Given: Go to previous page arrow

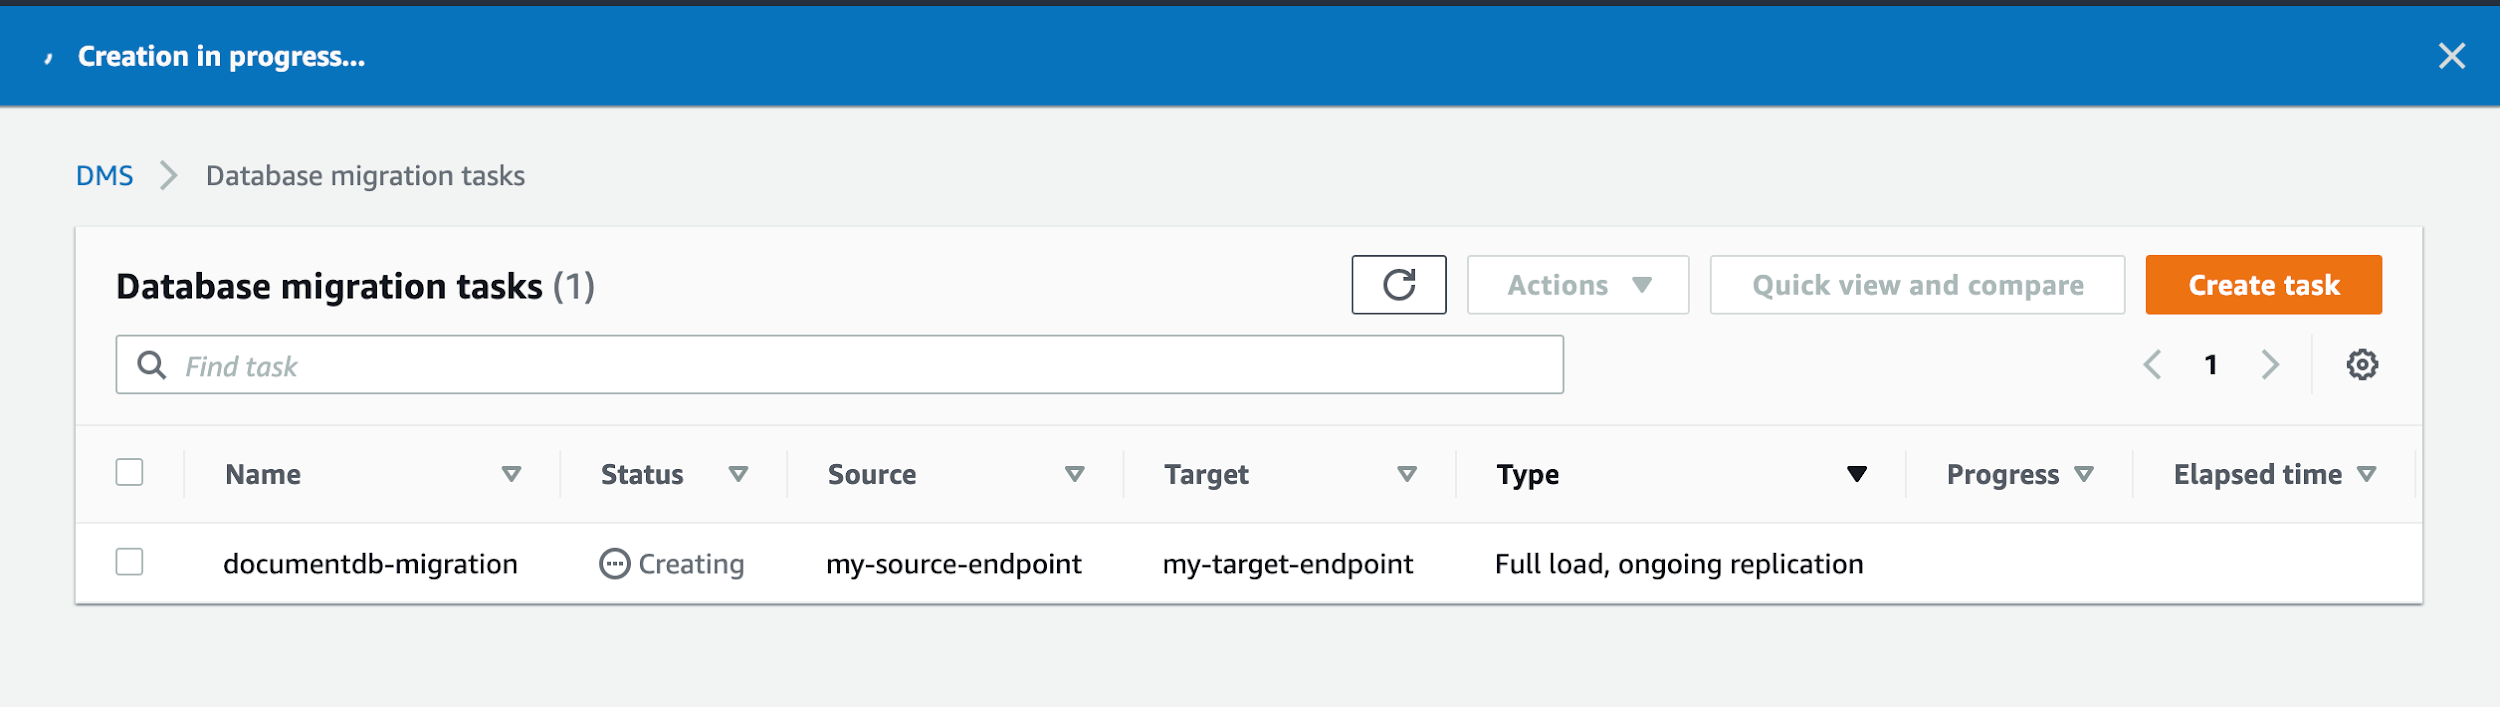Looking at the screenshot, I should 2153,365.
